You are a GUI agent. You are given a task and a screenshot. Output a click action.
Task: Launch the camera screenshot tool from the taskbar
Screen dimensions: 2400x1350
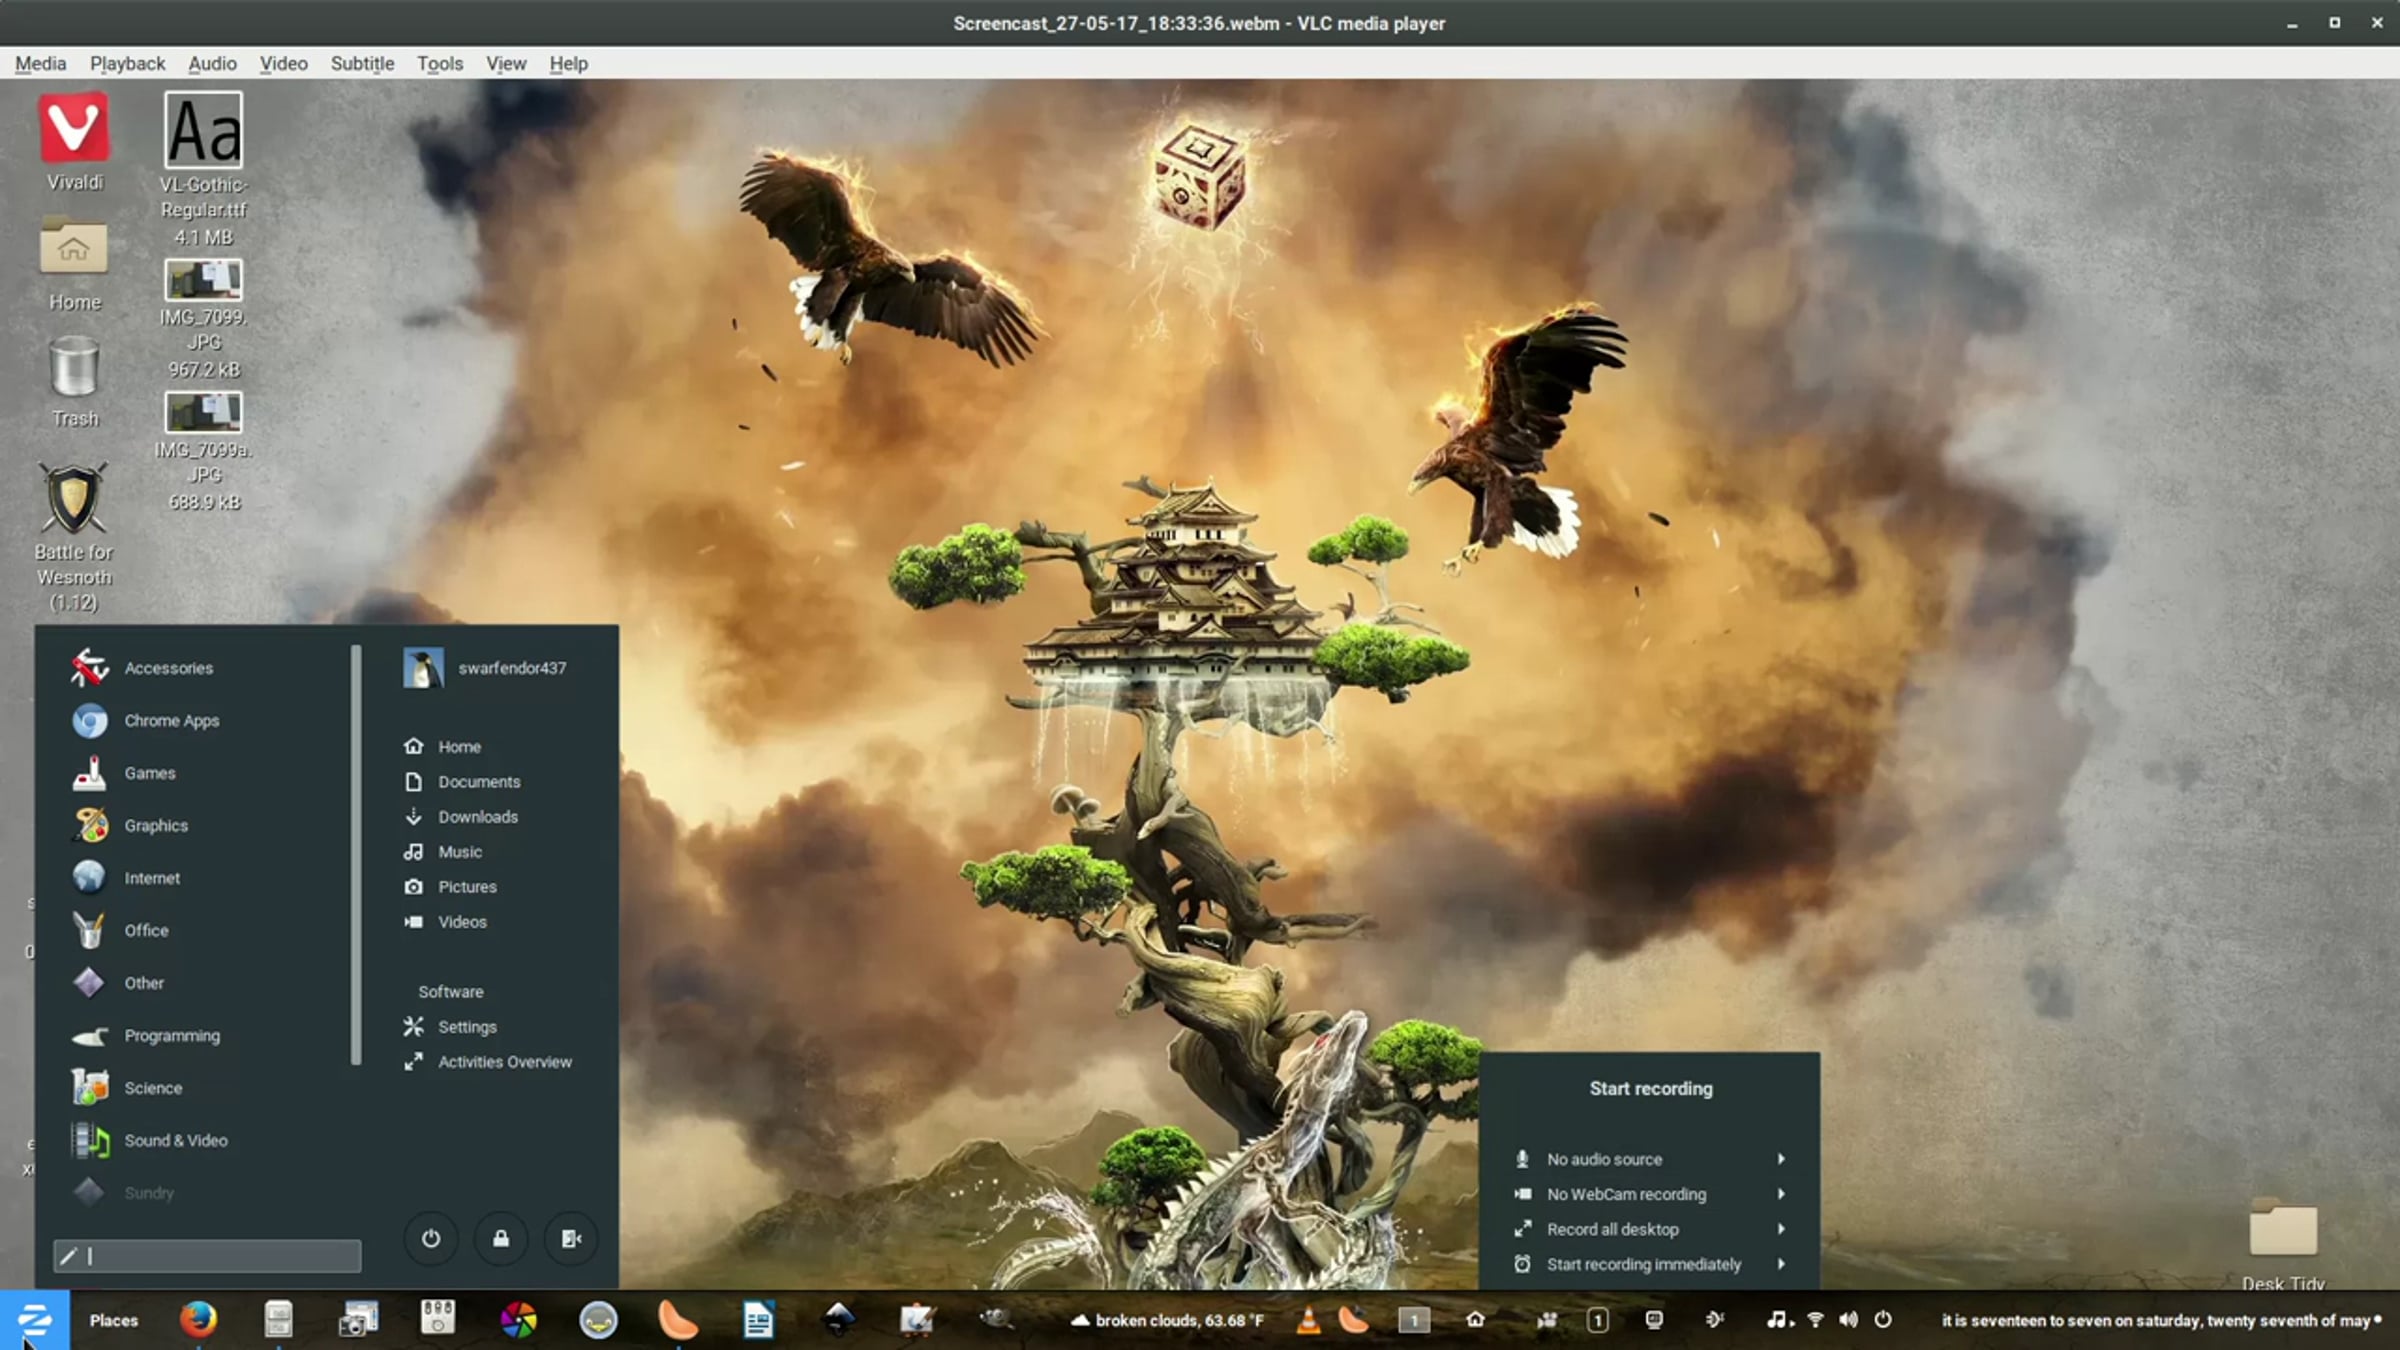click(358, 1320)
